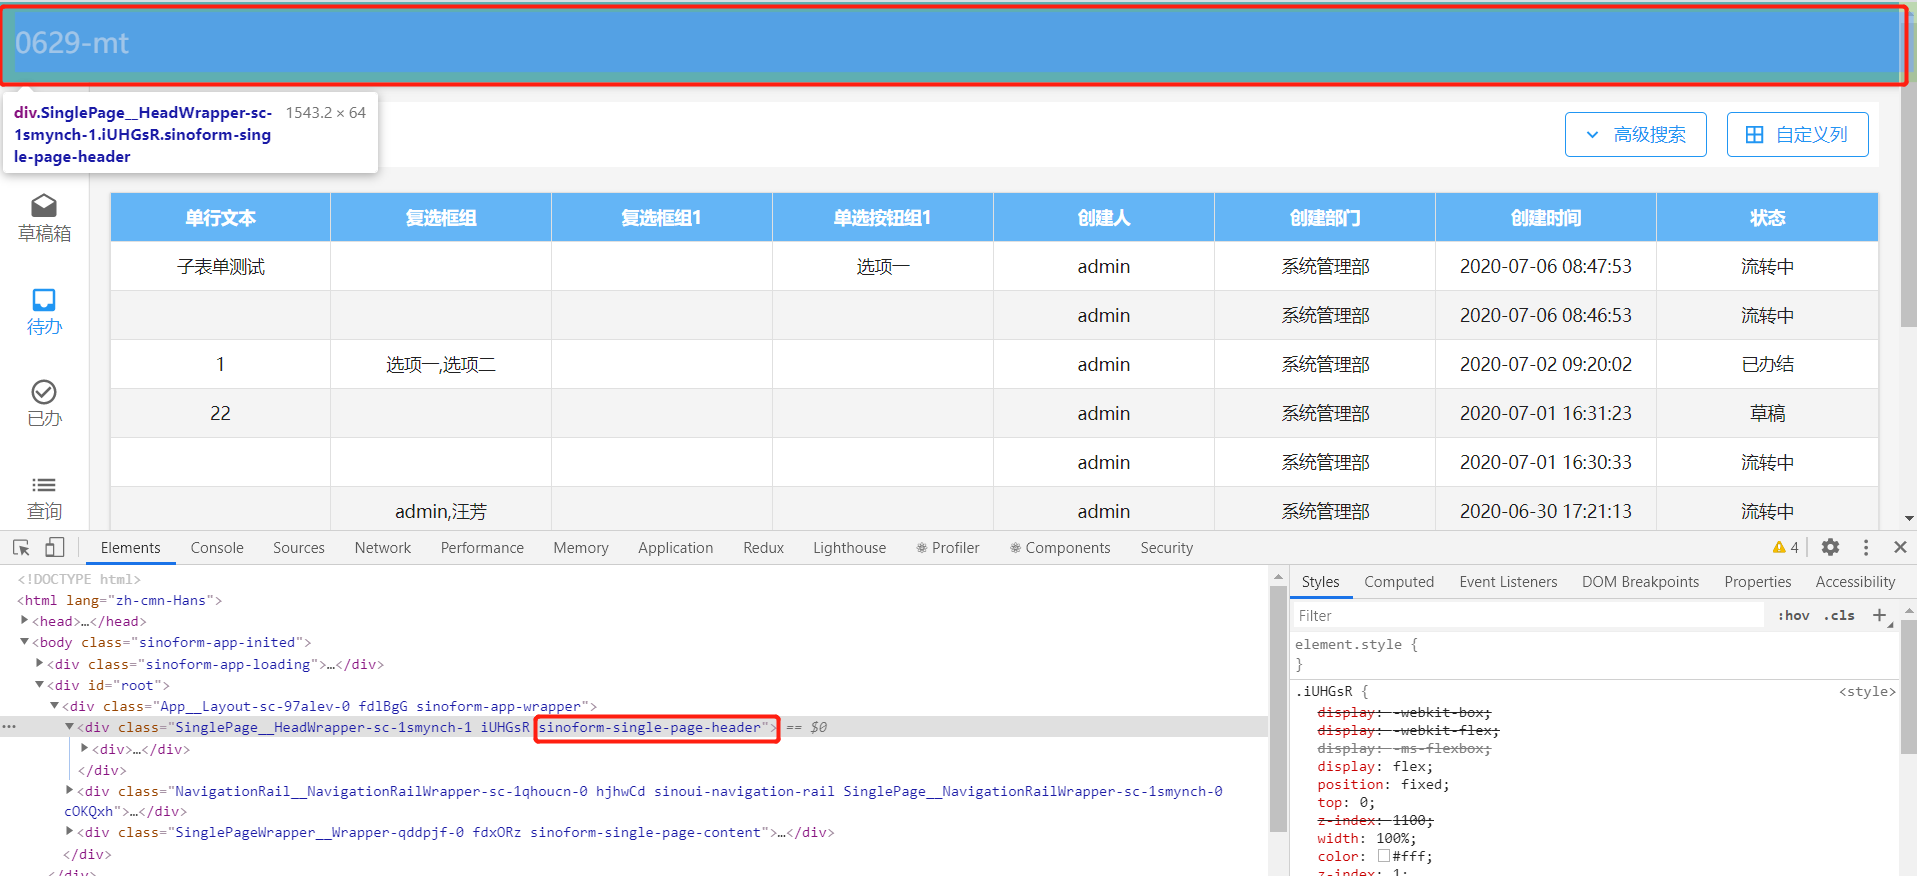Click the 创建时间 column header
Screen dimensions: 1917x876
coord(1545,217)
